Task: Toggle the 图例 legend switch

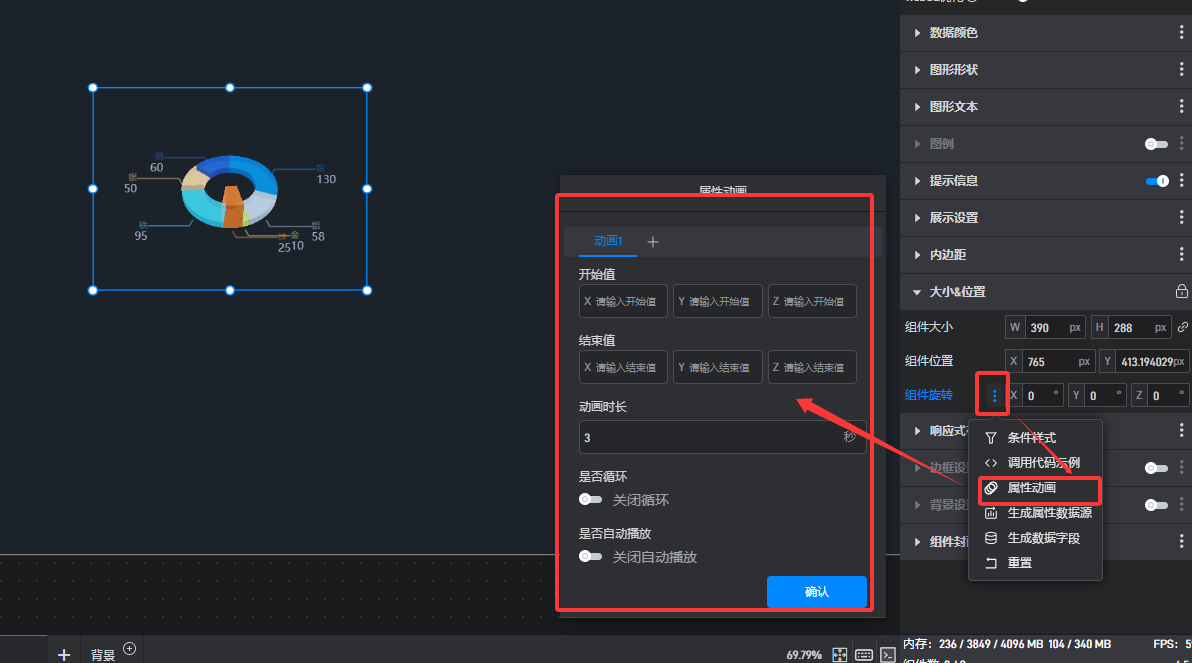Action: pyautogui.click(x=1156, y=144)
